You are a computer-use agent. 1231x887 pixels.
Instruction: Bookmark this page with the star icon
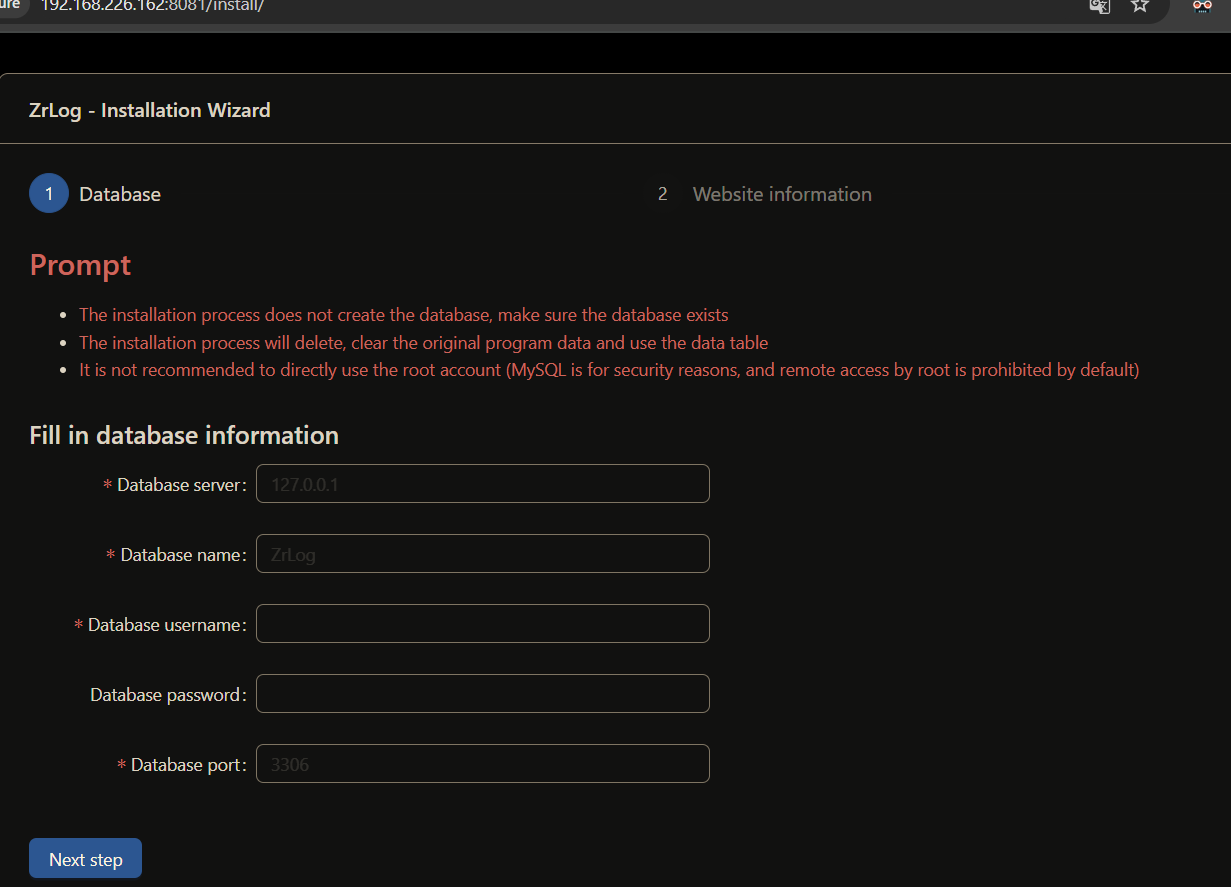pyautogui.click(x=1140, y=5)
